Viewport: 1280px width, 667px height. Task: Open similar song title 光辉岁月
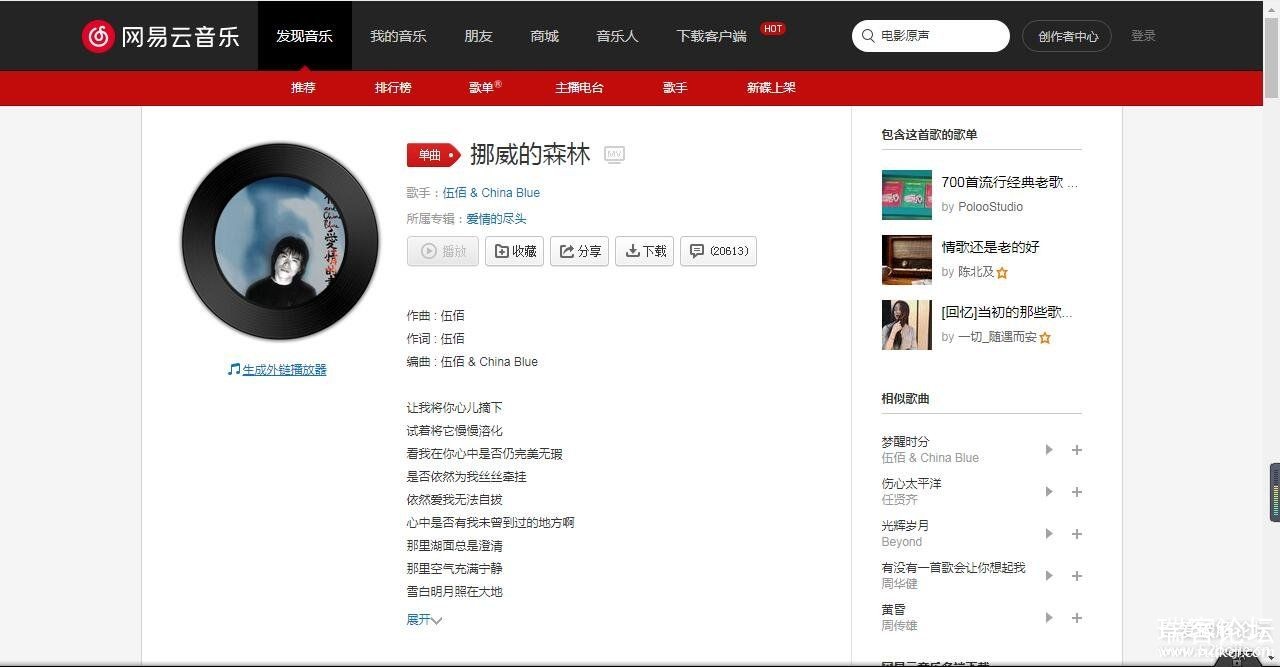(x=905, y=526)
